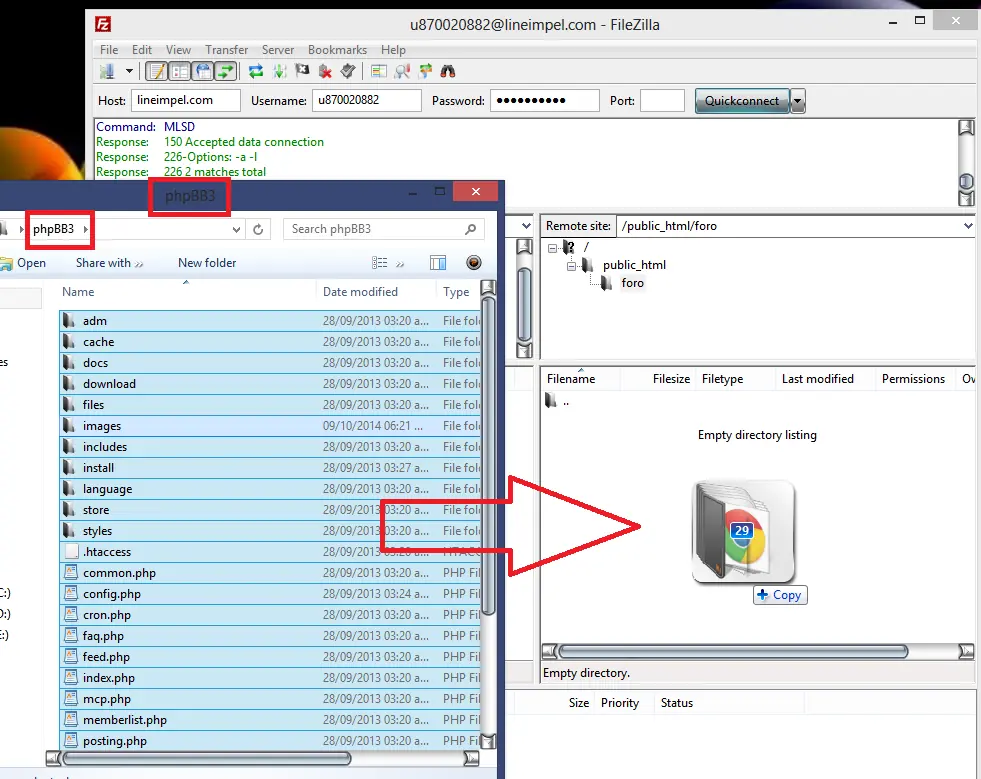Image resolution: width=981 pixels, height=779 pixels.
Task: Cancel the current operation flag icon
Action: coord(302,71)
